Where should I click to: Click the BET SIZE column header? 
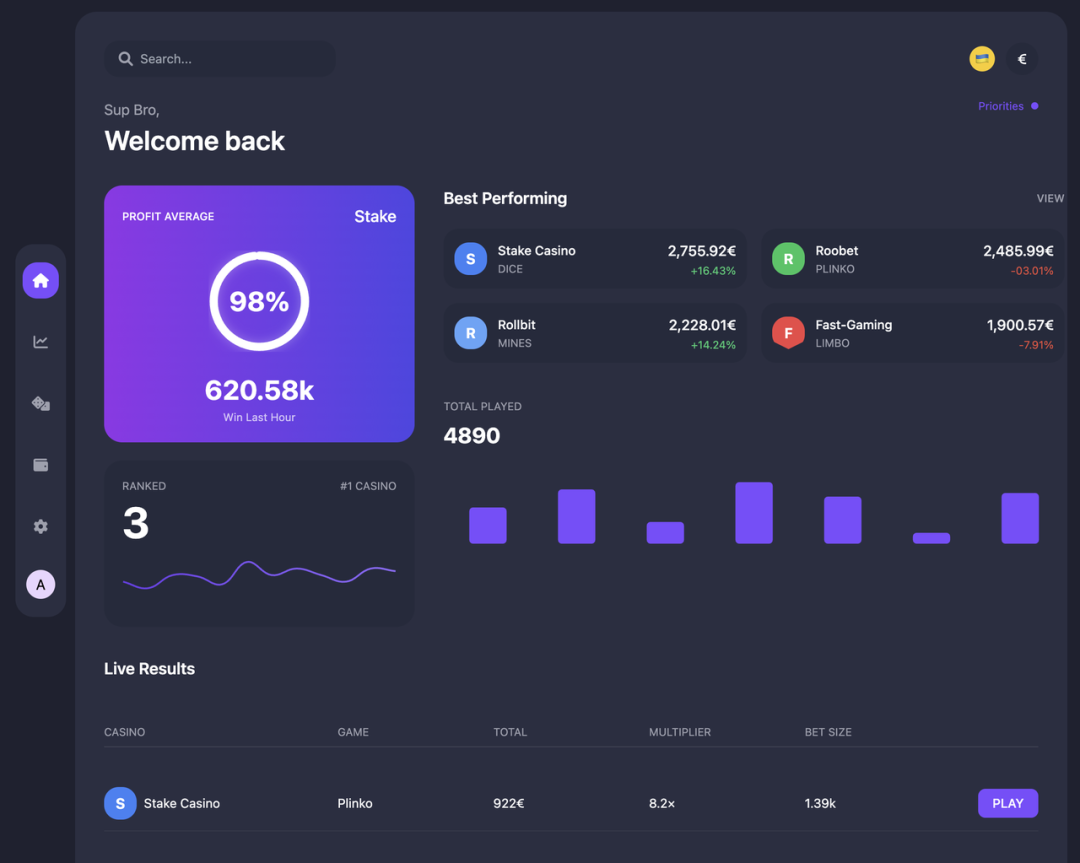(x=828, y=732)
